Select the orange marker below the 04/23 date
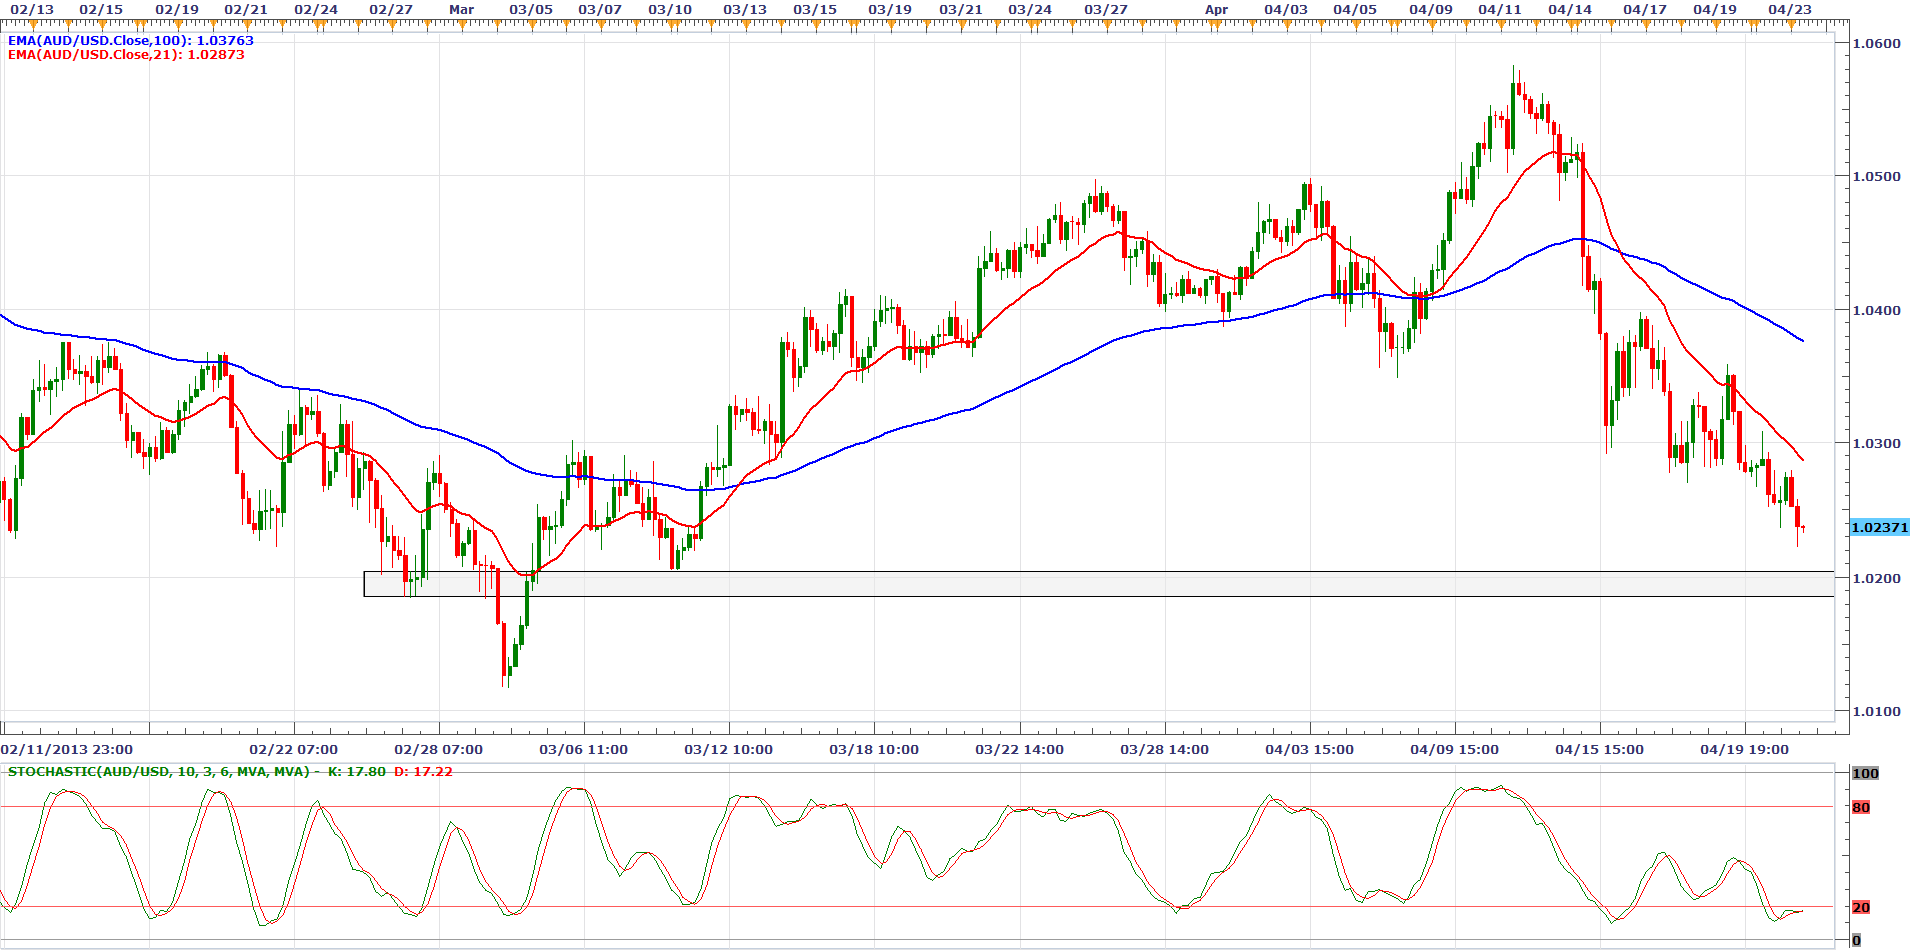Viewport: 1914px width, 950px height. point(1789,24)
